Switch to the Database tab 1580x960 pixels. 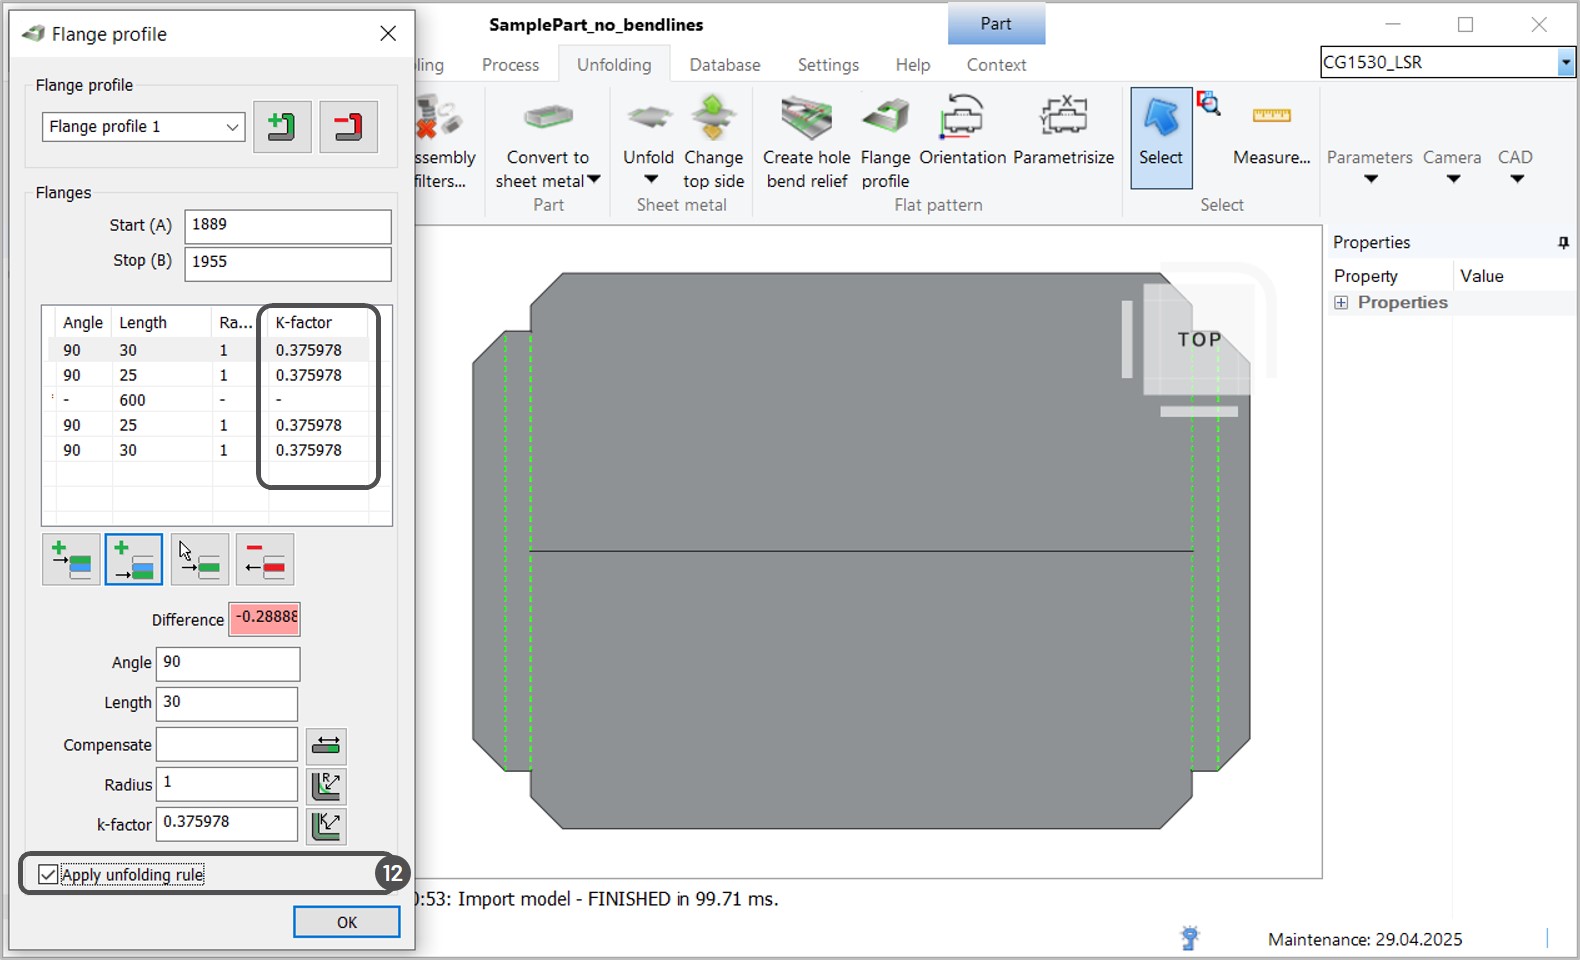(x=724, y=65)
